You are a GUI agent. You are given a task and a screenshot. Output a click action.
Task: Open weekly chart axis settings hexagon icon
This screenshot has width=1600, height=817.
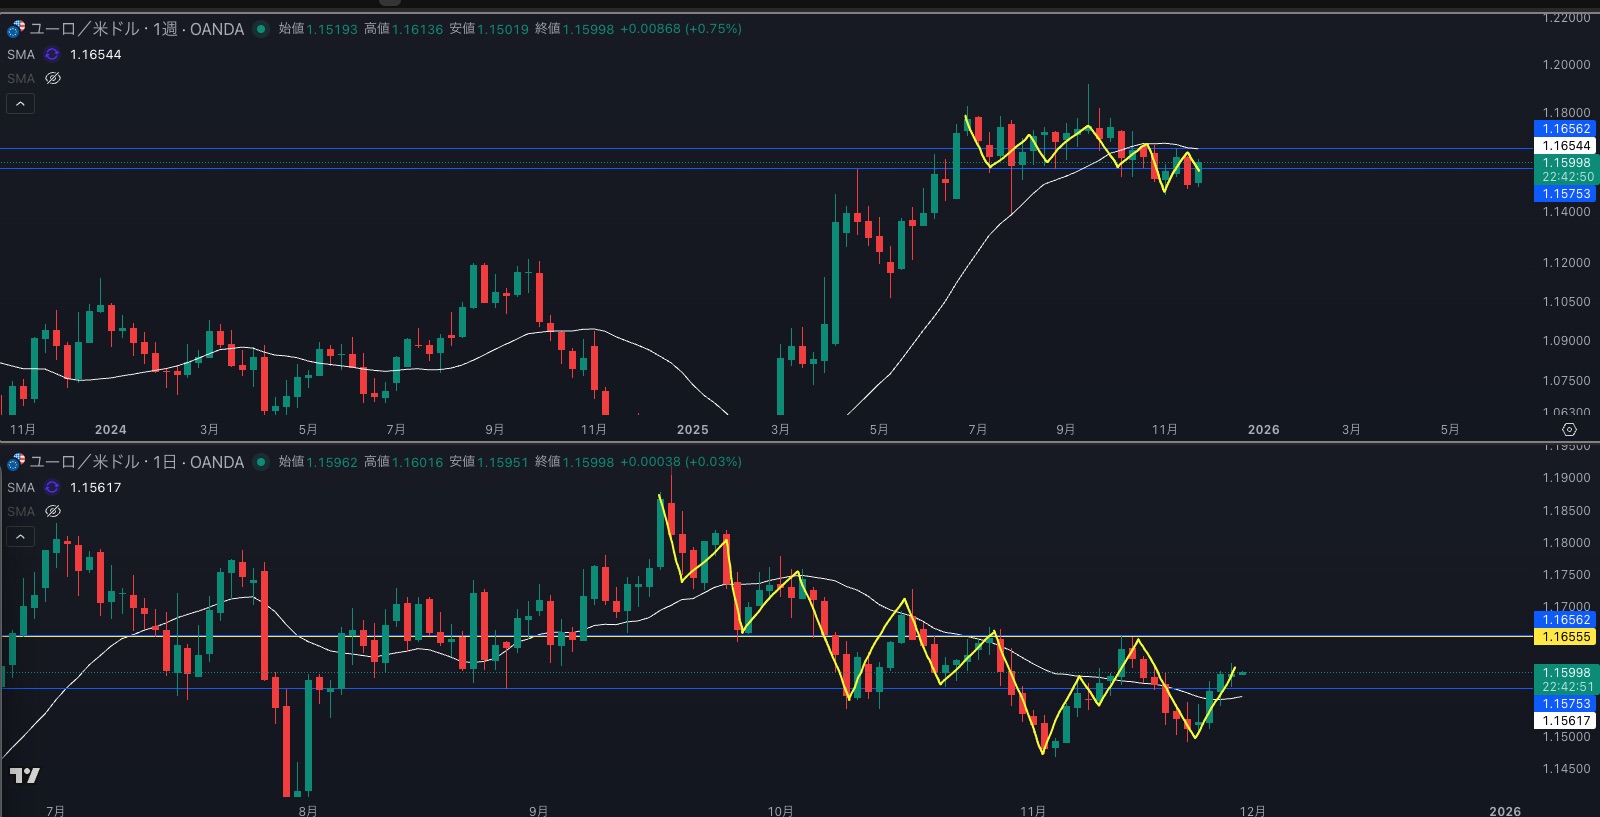pyautogui.click(x=1569, y=429)
